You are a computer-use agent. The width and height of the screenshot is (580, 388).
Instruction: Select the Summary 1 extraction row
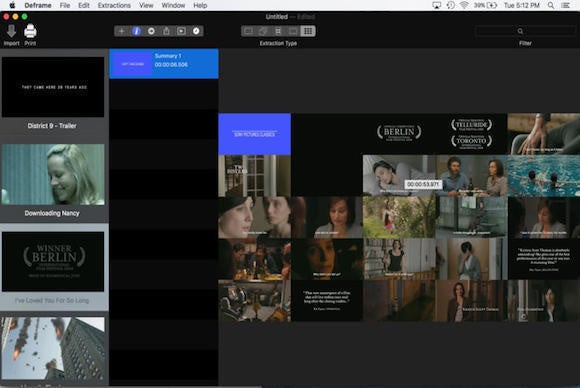164,64
